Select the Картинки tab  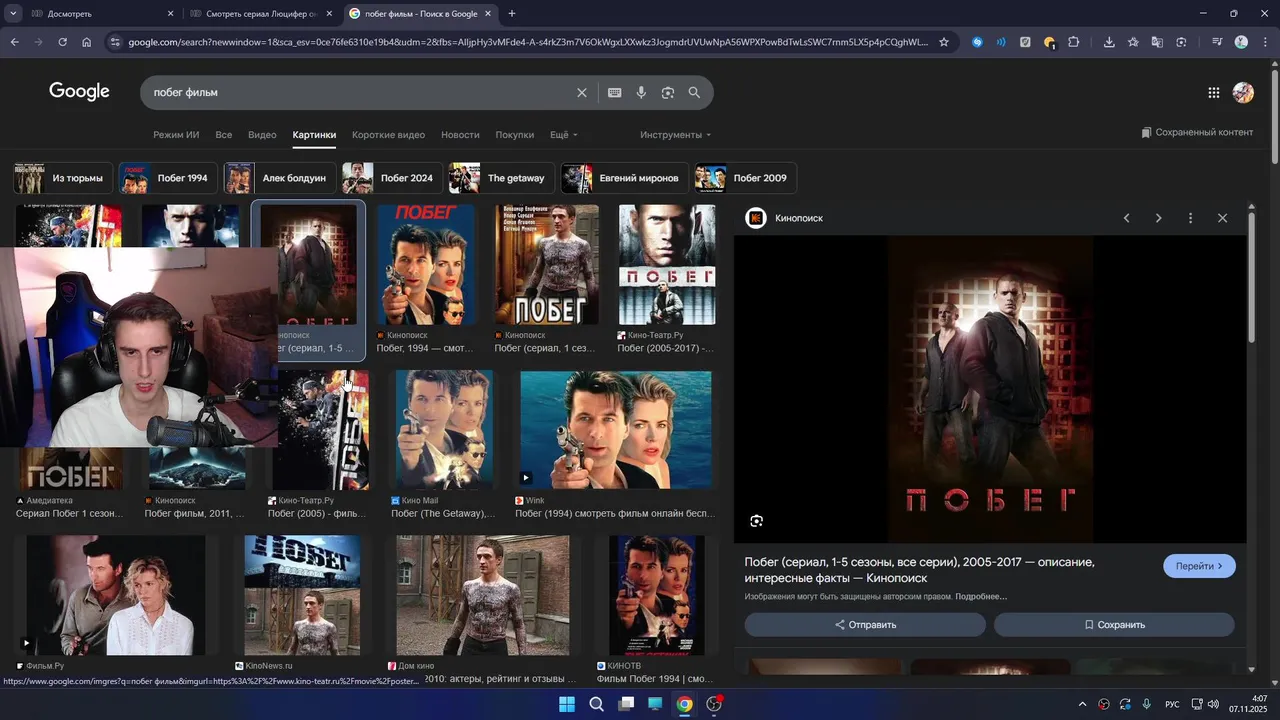coord(314,135)
